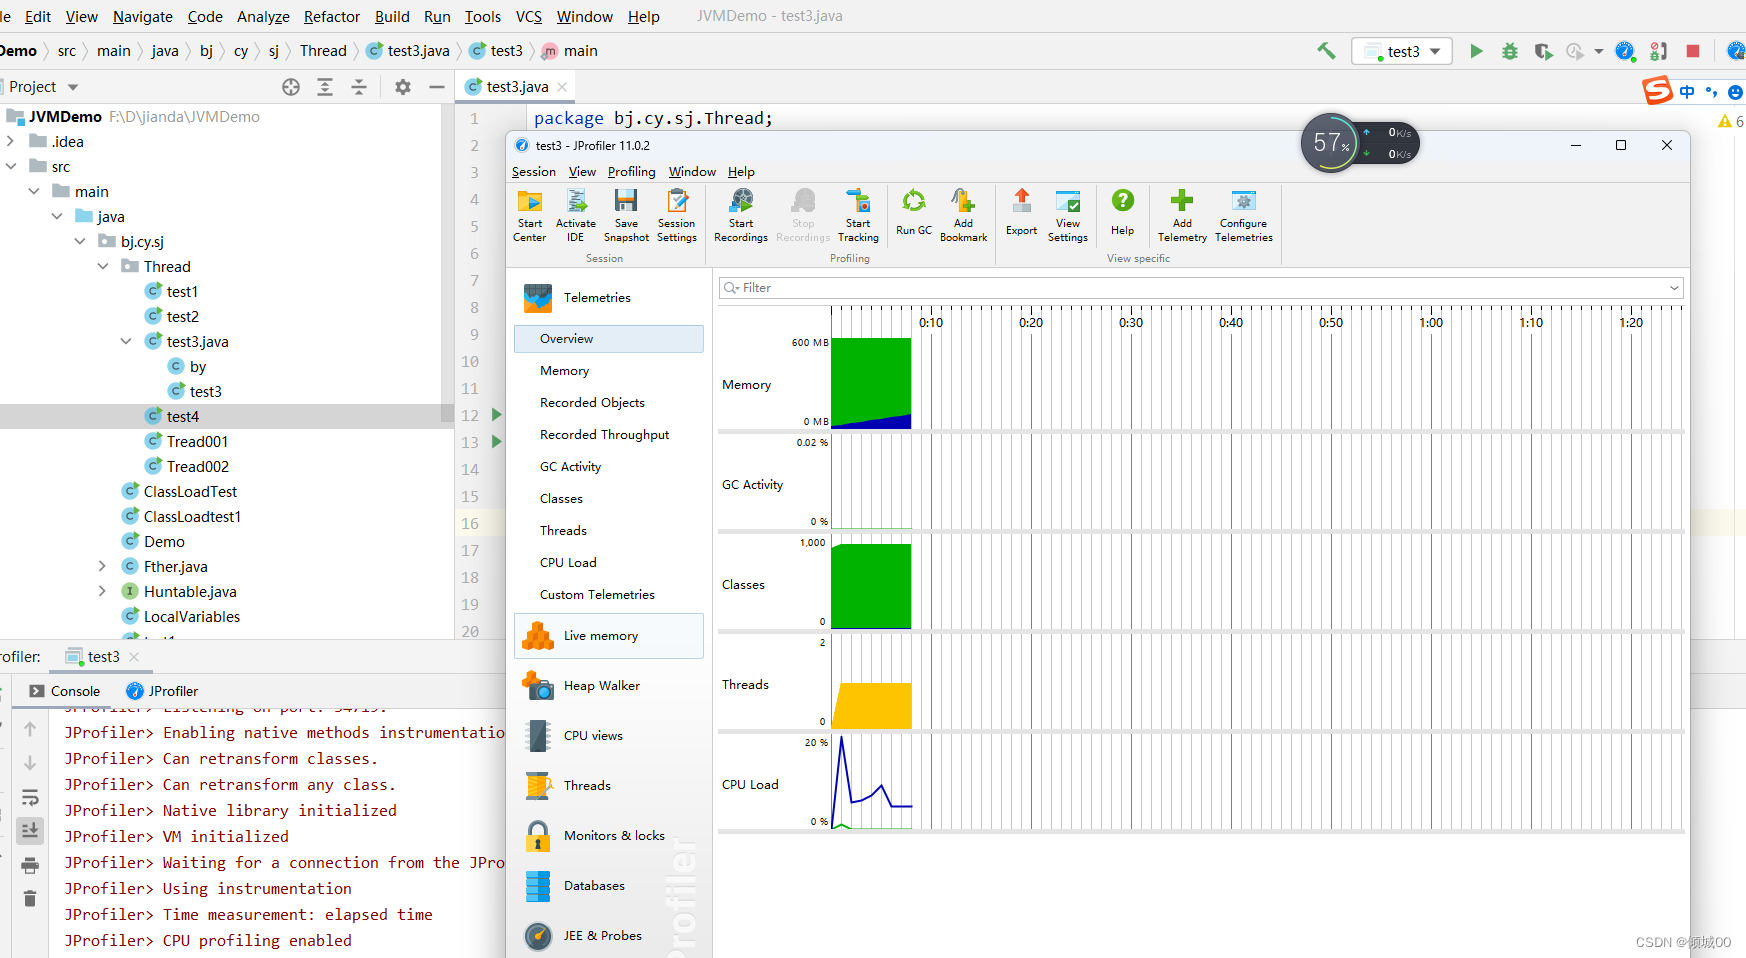This screenshot has width=1746, height=958.
Task: Open Session Settings in JProfiler
Action: pyautogui.click(x=677, y=215)
